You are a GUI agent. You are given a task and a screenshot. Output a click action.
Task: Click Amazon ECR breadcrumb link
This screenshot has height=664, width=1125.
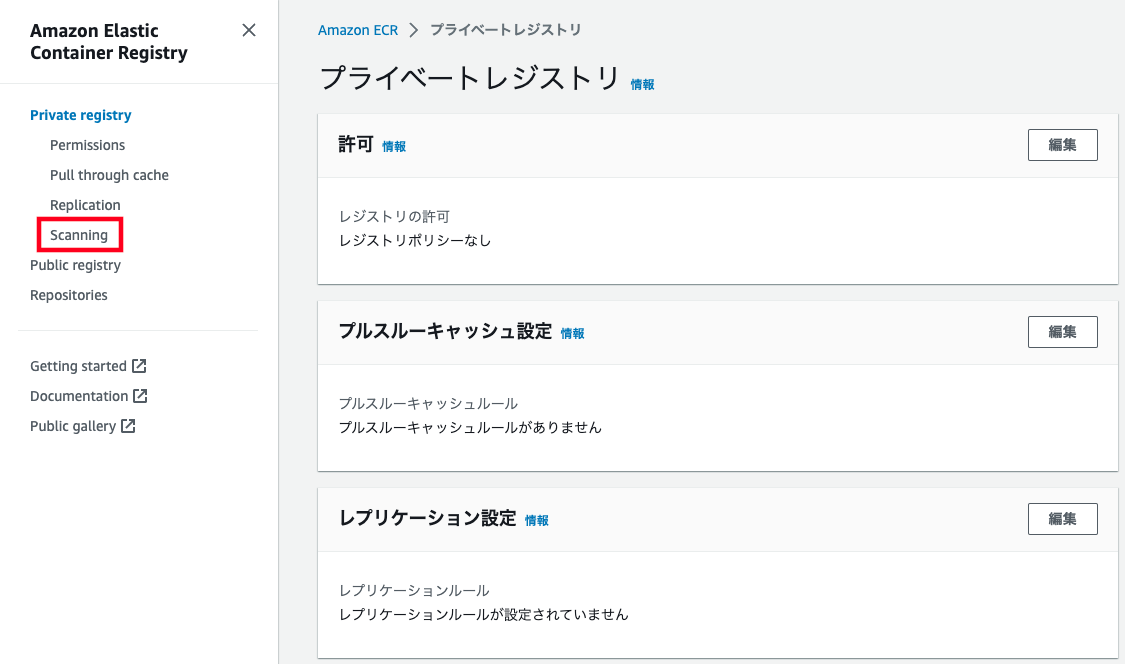point(357,30)
